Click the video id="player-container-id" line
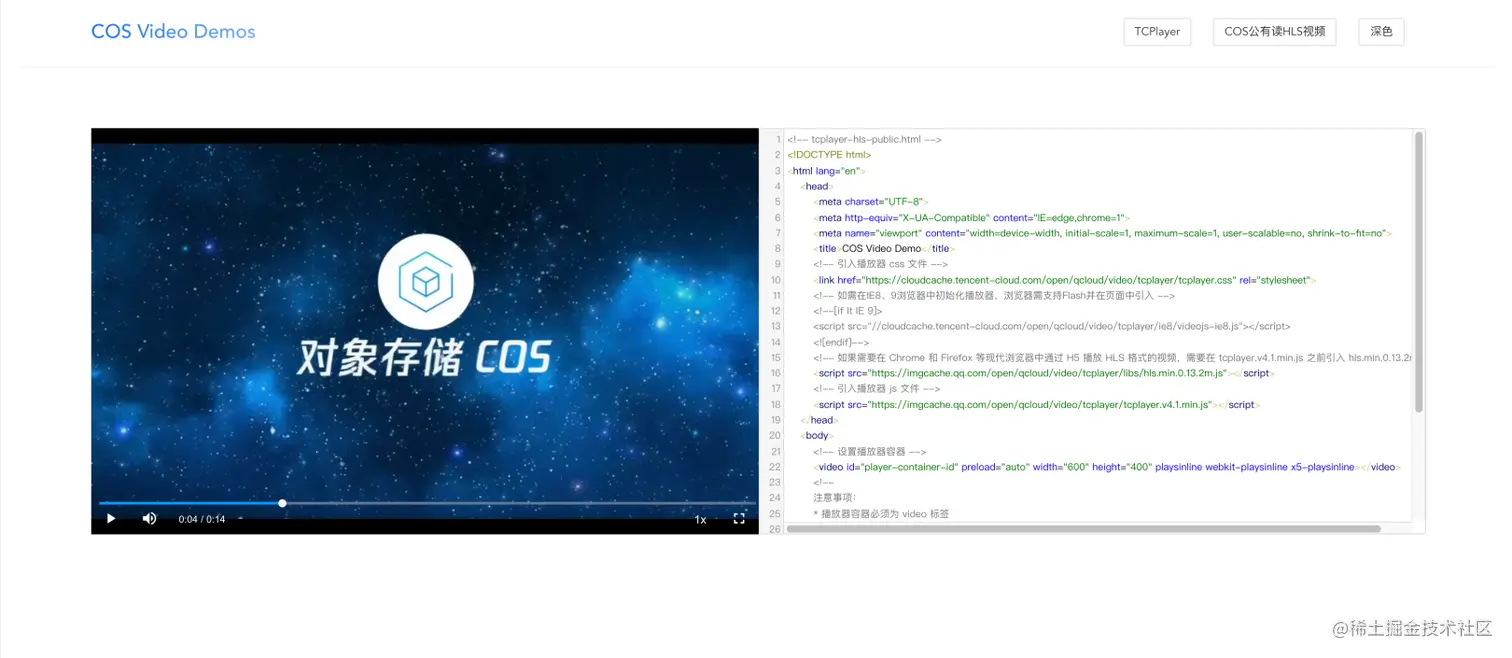 pos(1106,467)
